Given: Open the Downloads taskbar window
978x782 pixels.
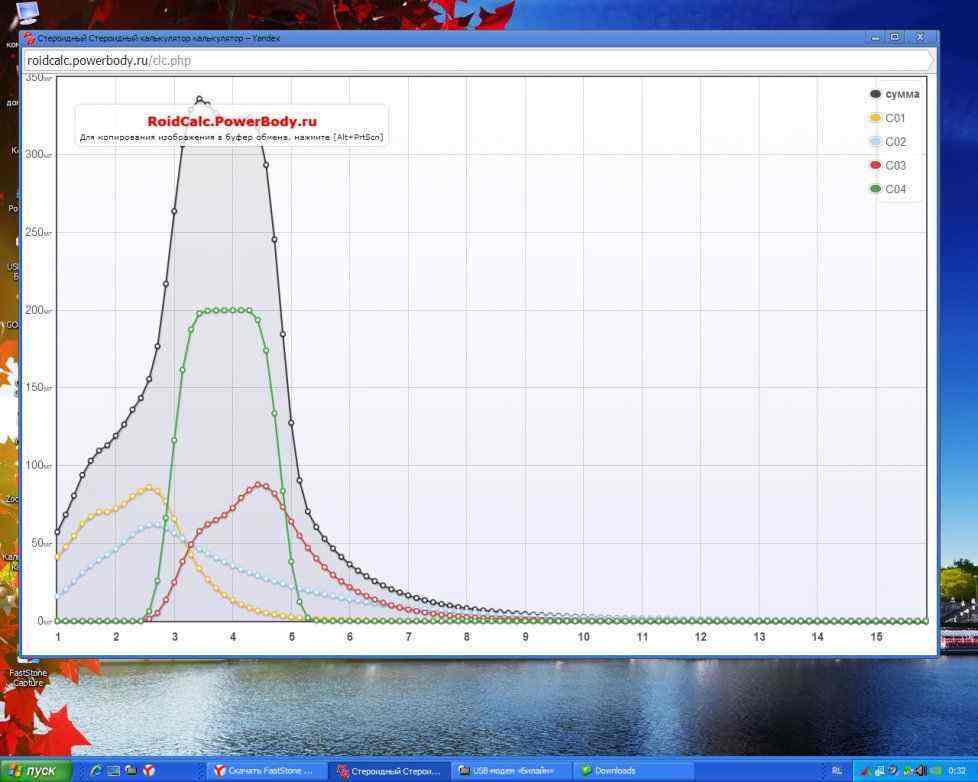Looking at the screenshot, I should coord(634,771).
